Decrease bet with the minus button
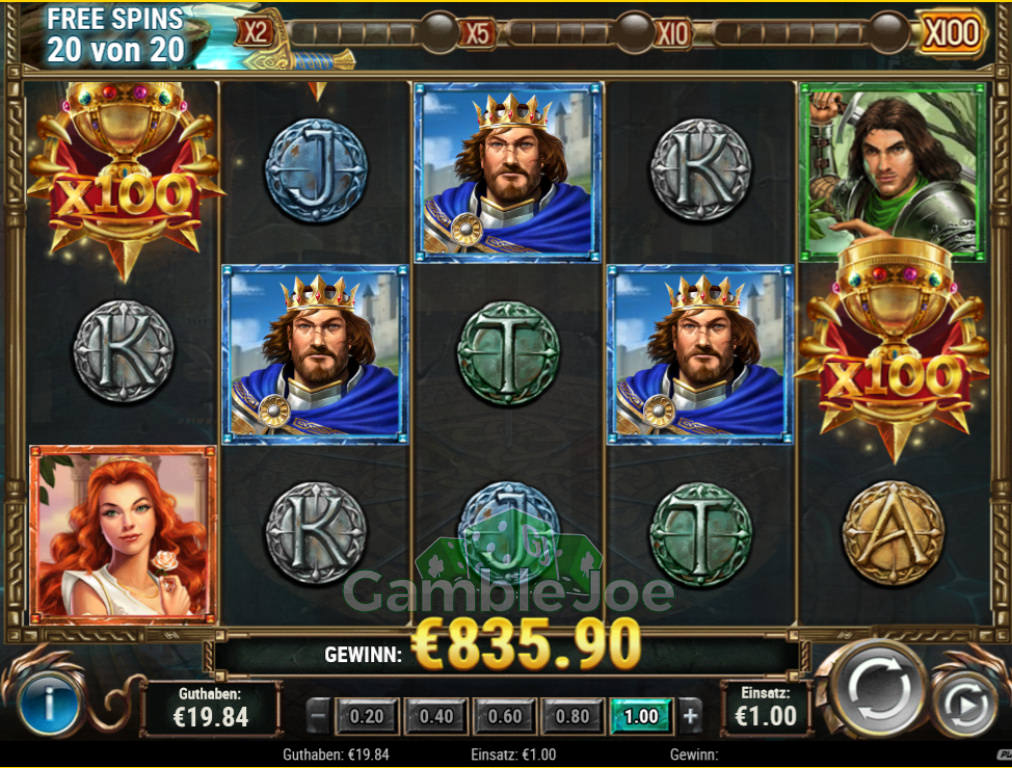This screenshot has height=768, width=1012. 318,716
